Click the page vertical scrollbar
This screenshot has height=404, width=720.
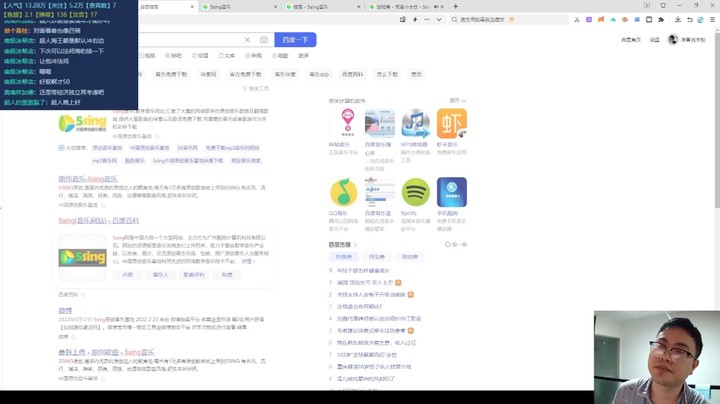717,119
